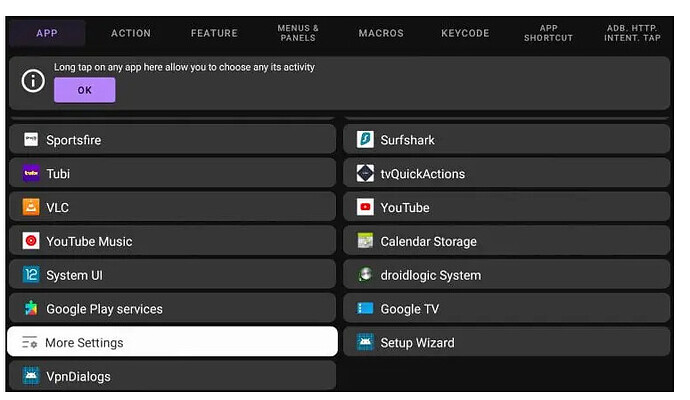The image size is (690, 400).
Task: Switch to the MACROS tab
Action: (381, 33)
